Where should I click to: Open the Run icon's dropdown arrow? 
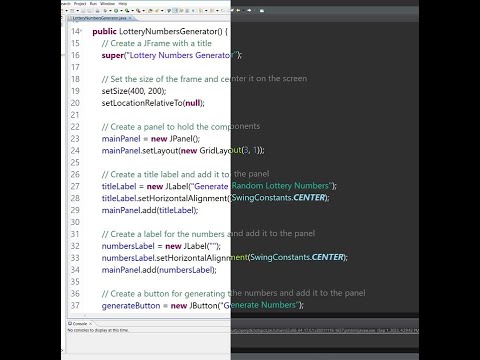(121, 11)
